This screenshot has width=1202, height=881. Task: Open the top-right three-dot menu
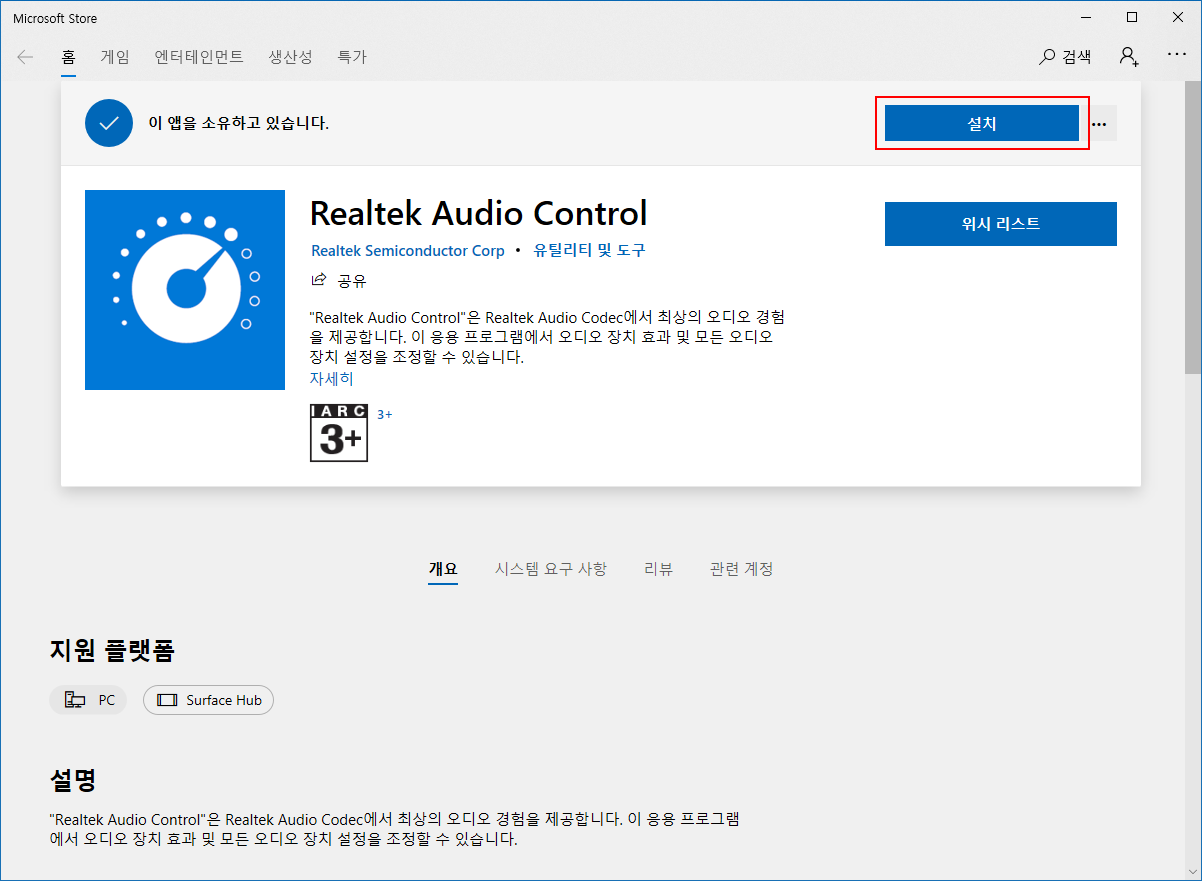[1177, 54]
